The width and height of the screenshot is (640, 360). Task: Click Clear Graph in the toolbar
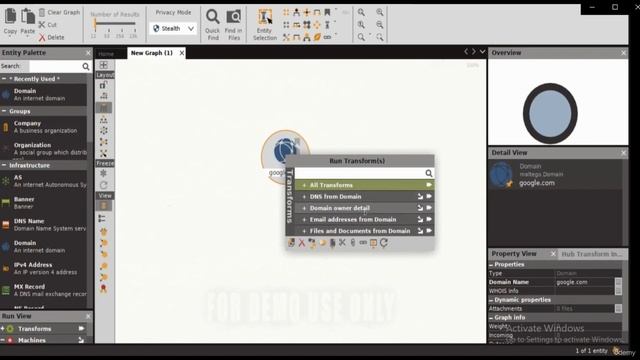click(x=60, y=13)
